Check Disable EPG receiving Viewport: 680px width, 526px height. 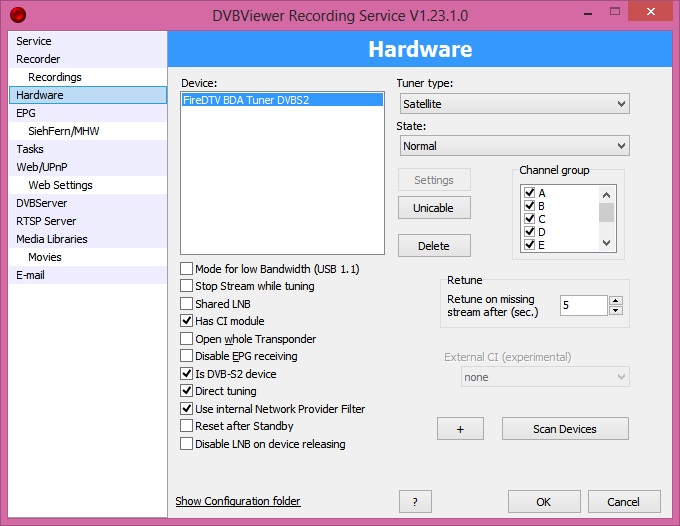tap(186, 356)
